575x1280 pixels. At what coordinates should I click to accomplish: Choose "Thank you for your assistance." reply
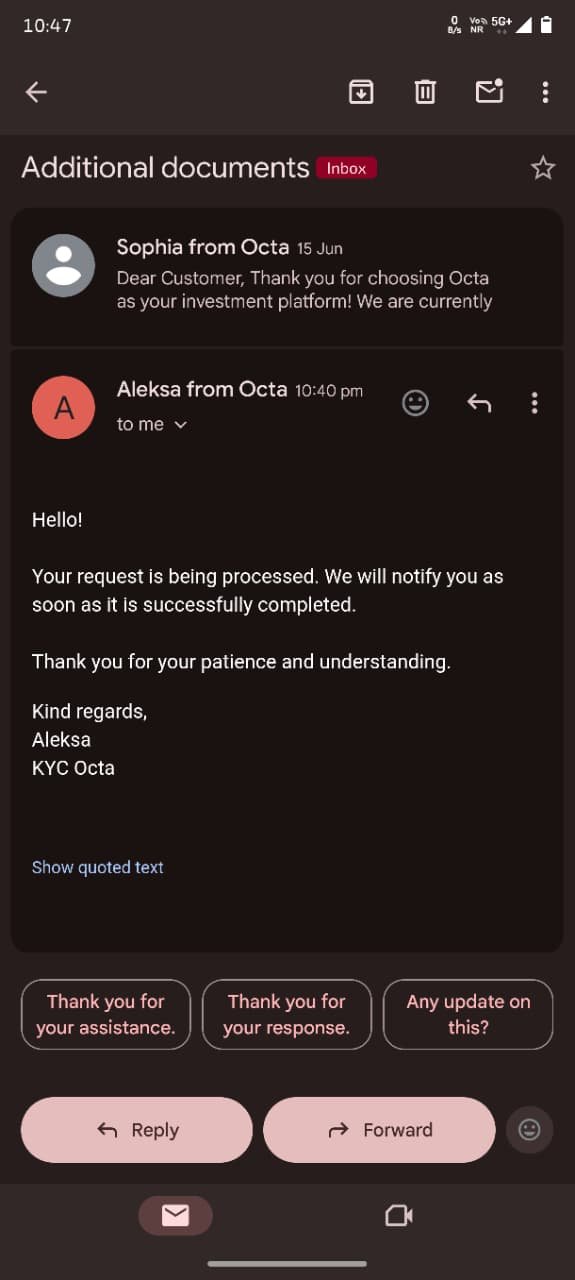point(106,1014)
